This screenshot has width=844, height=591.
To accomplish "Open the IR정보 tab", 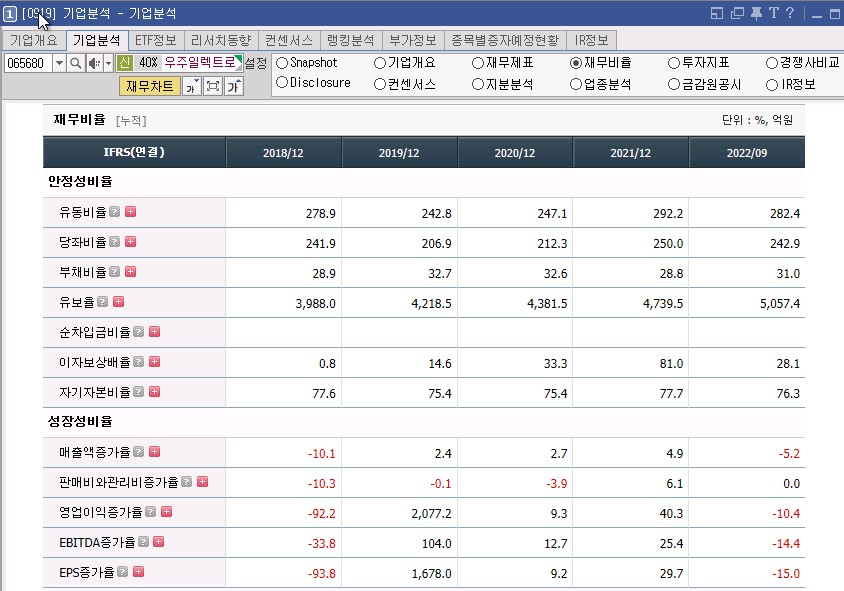I will pos(591,40).
